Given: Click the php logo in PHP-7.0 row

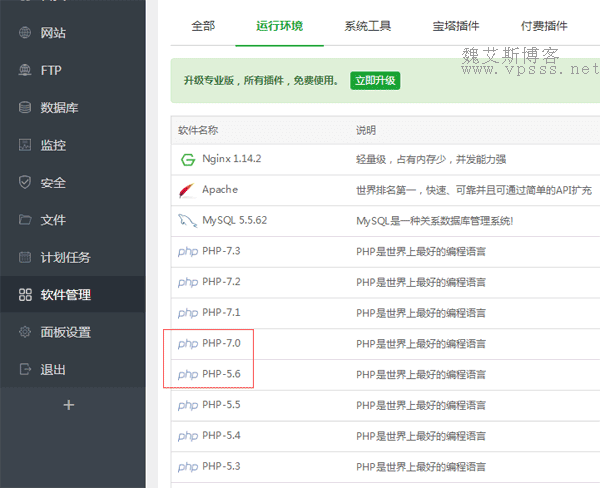Looking at the screenshot, I should (x=188, y=344).
